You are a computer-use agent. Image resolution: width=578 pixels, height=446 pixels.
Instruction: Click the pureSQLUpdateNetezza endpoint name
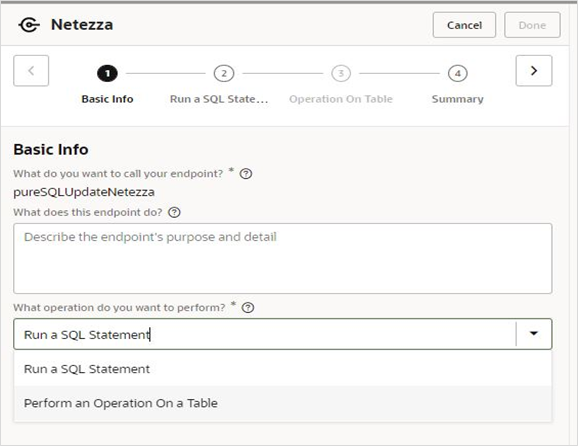84,192
